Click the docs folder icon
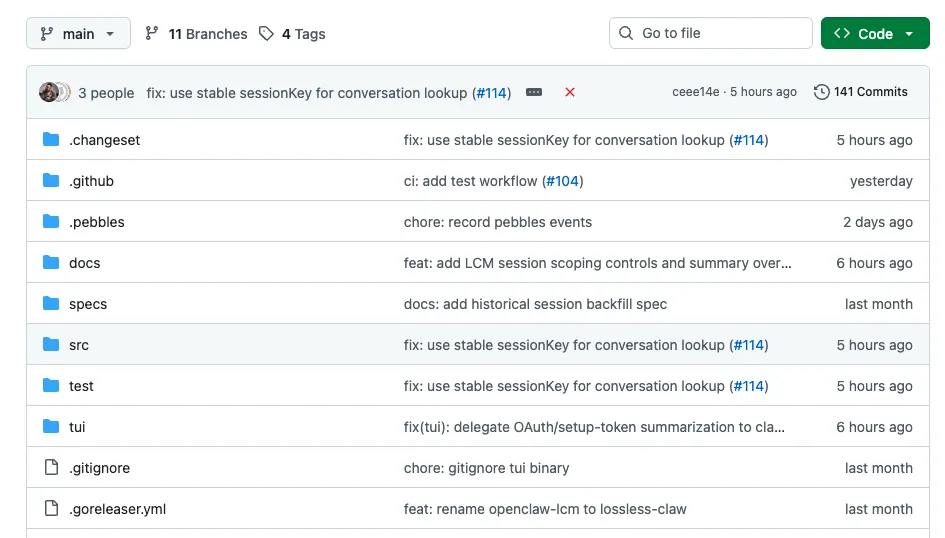The width and height of the screenshot is (945, 538). tap(51, 263)
